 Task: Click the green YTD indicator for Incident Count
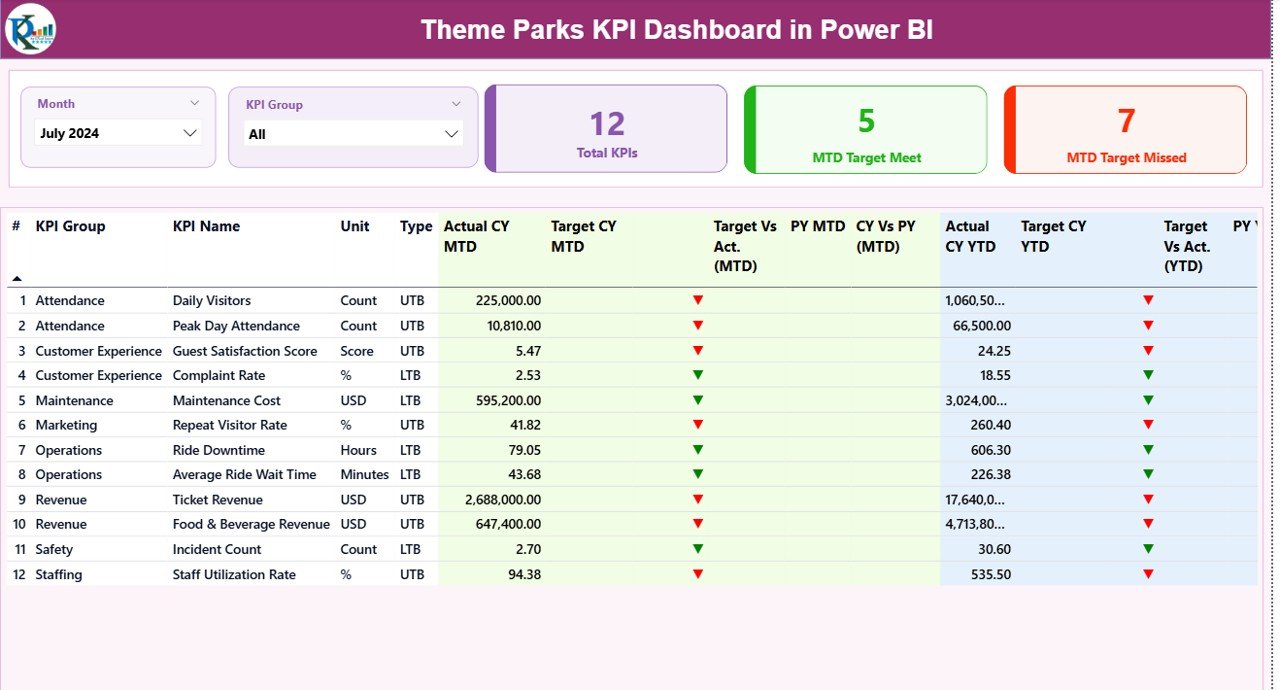click(x=1148, y=548)
